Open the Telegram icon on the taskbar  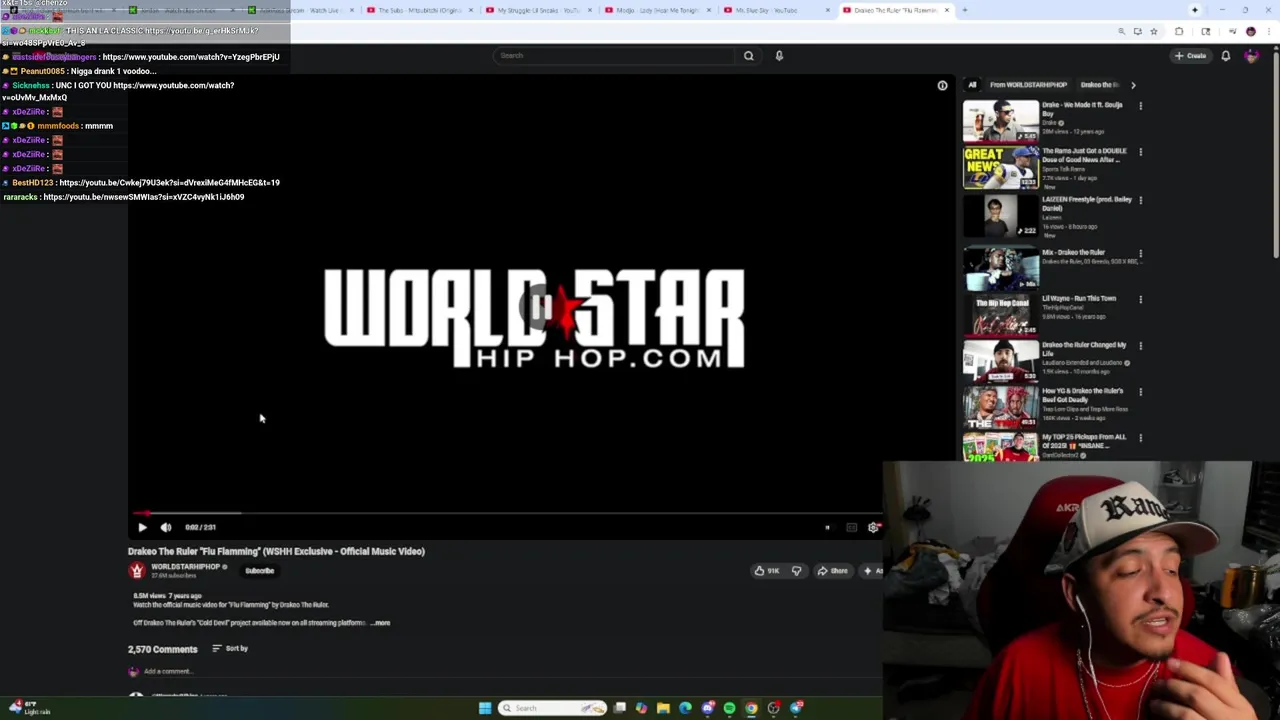tap(797, 708)
